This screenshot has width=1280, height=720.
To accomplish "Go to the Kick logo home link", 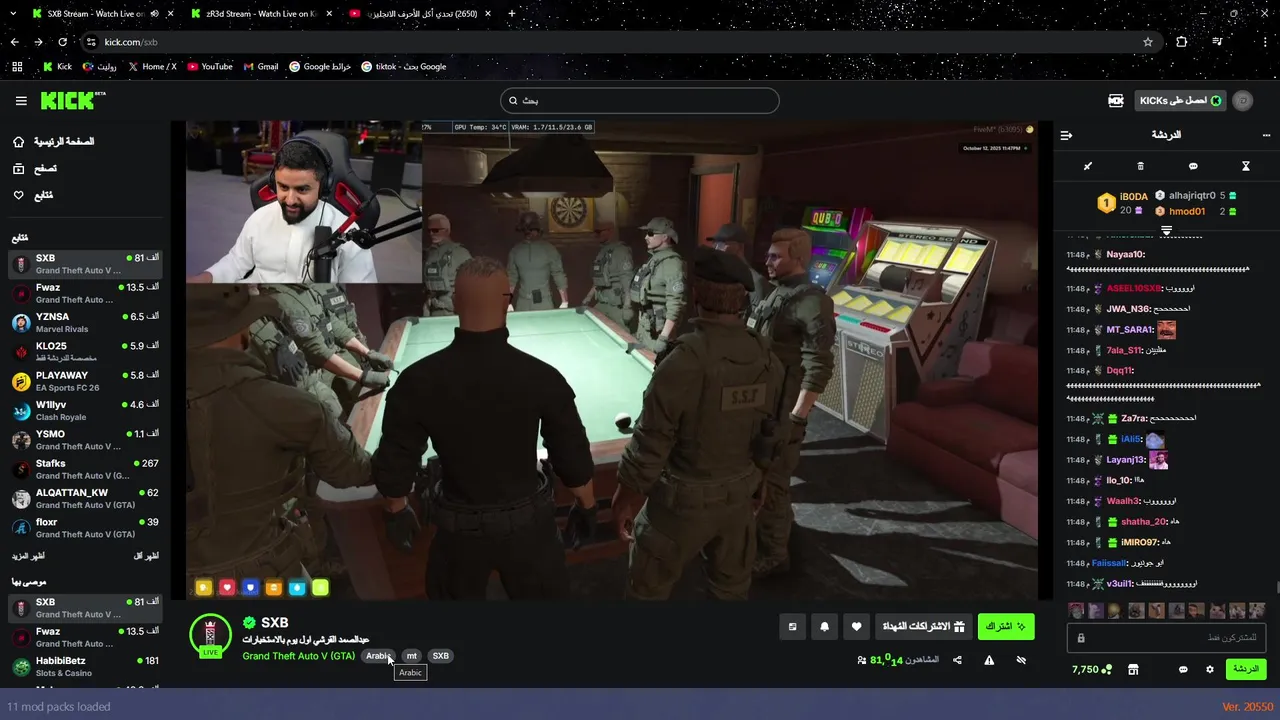I will [x=72, y=100].
